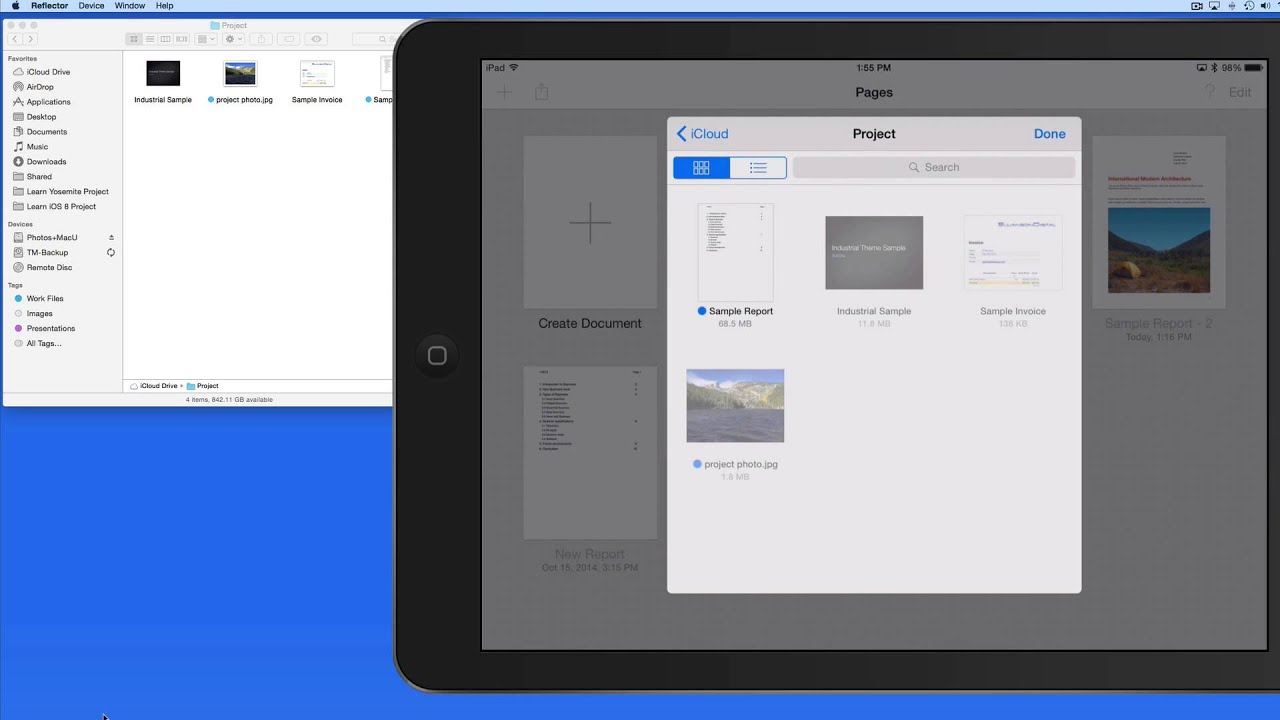Image resolution: width=1280 pixels, height=720 pixels.
Task: Switch Finder to list view
Action: [150, 39]
